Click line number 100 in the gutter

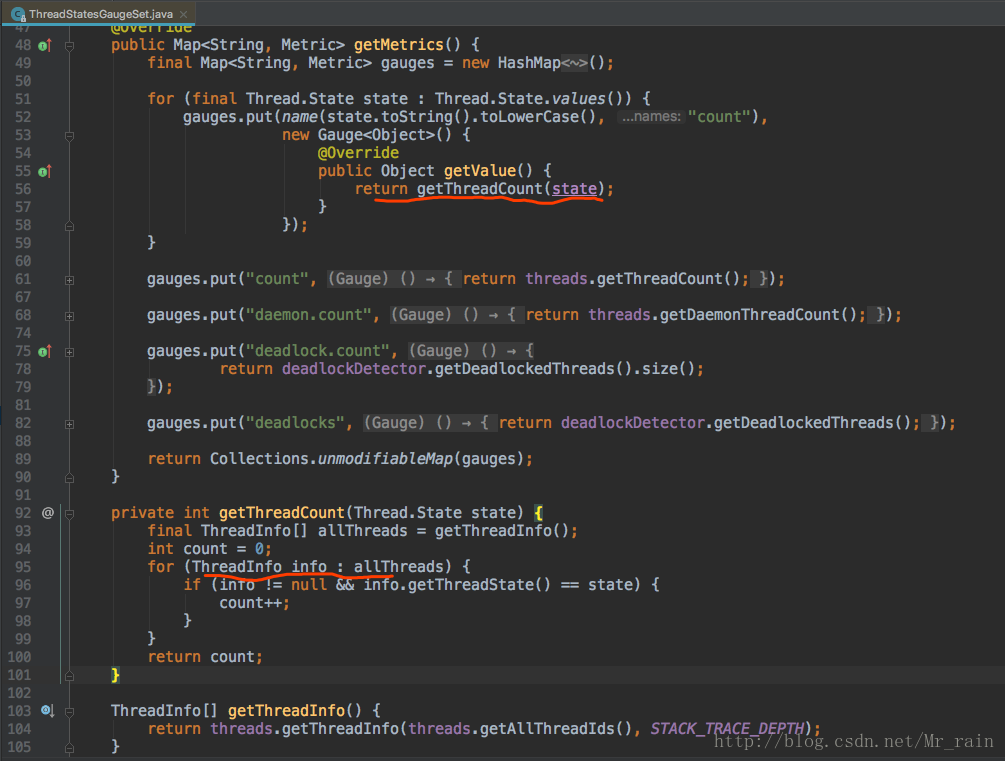point(19,657)
